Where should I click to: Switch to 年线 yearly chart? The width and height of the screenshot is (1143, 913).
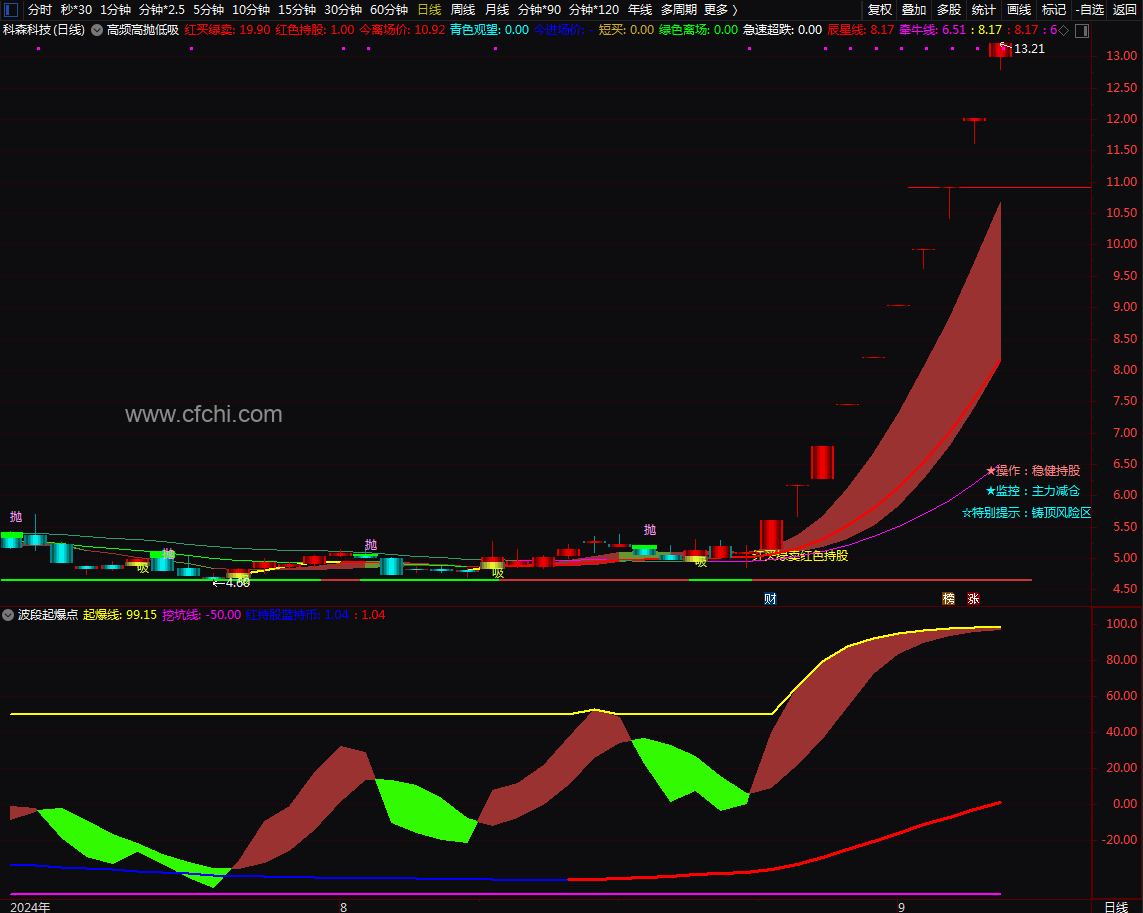point(640,9)
